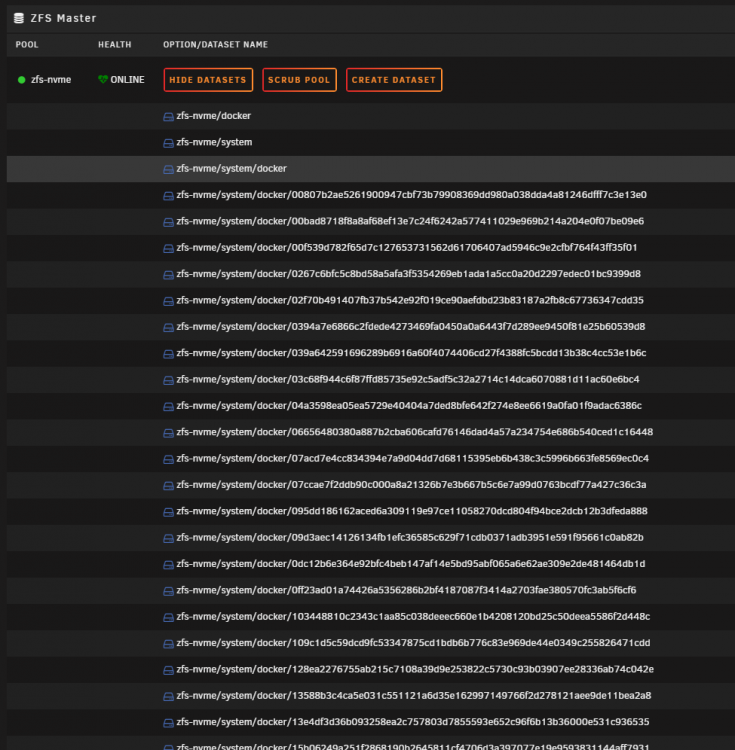Click the ZFS Master database stack icon

click(19, 18)
